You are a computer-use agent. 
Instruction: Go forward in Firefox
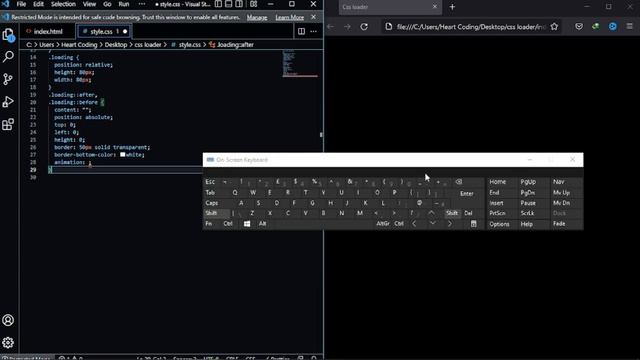[x=347, y=27]
